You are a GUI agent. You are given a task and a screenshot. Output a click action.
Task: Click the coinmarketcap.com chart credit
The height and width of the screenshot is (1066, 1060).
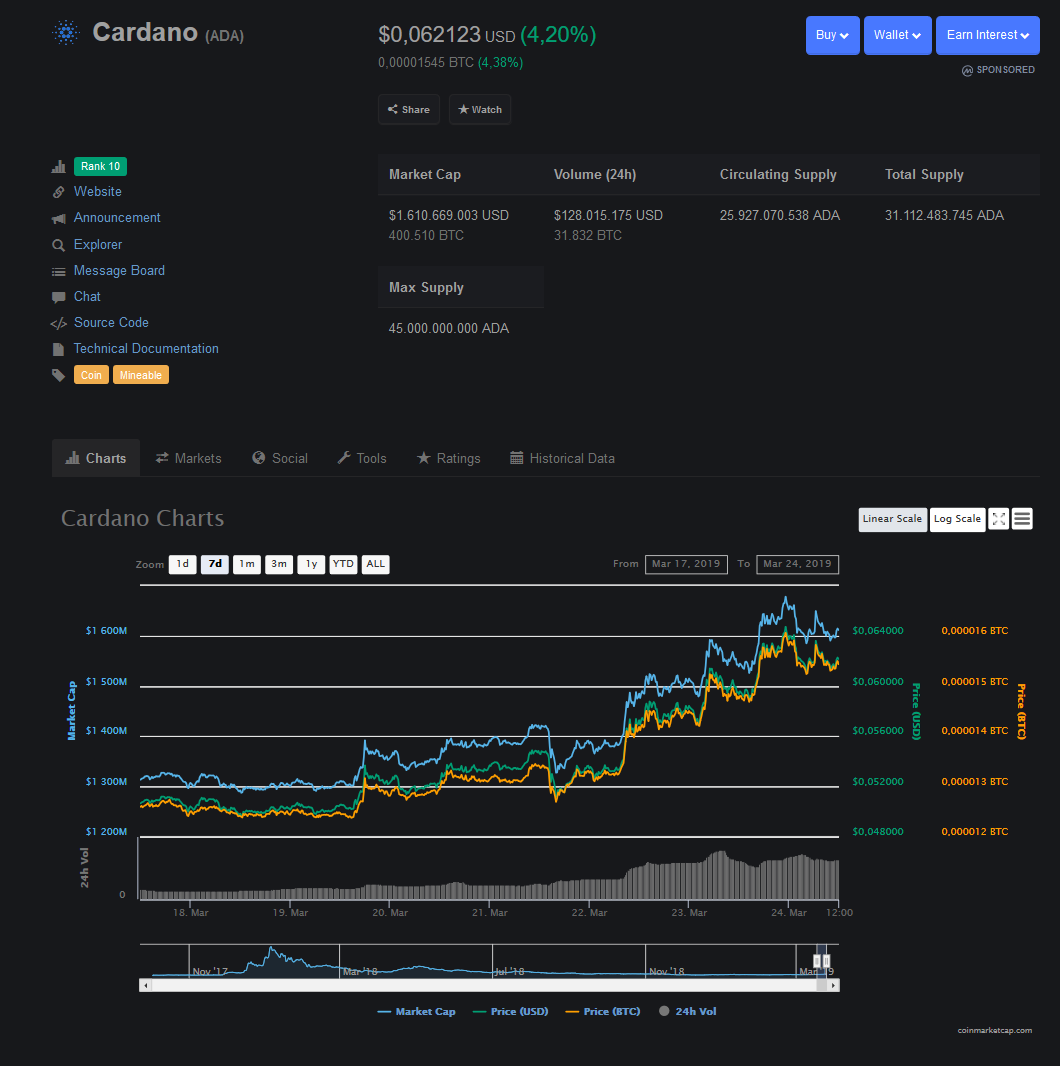tap(995, 1031)
